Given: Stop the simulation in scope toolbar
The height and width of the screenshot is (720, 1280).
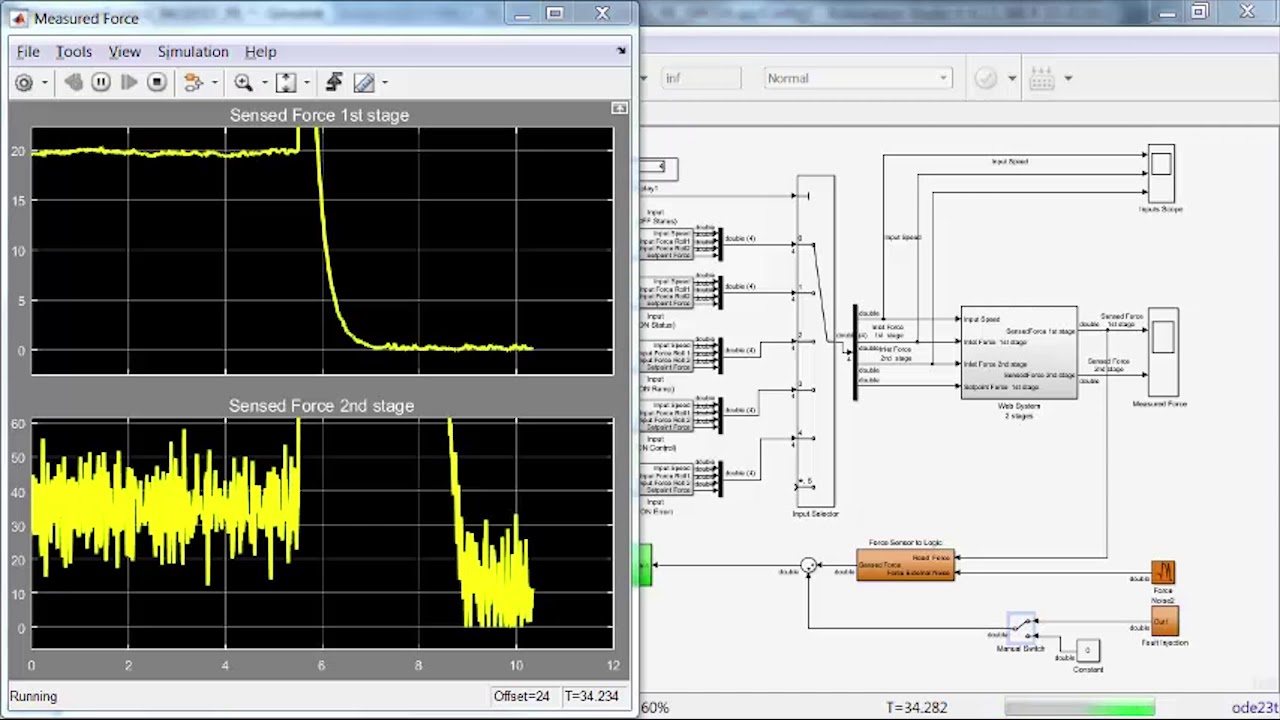Looking at the screenshot, I should tap(157, 83).
